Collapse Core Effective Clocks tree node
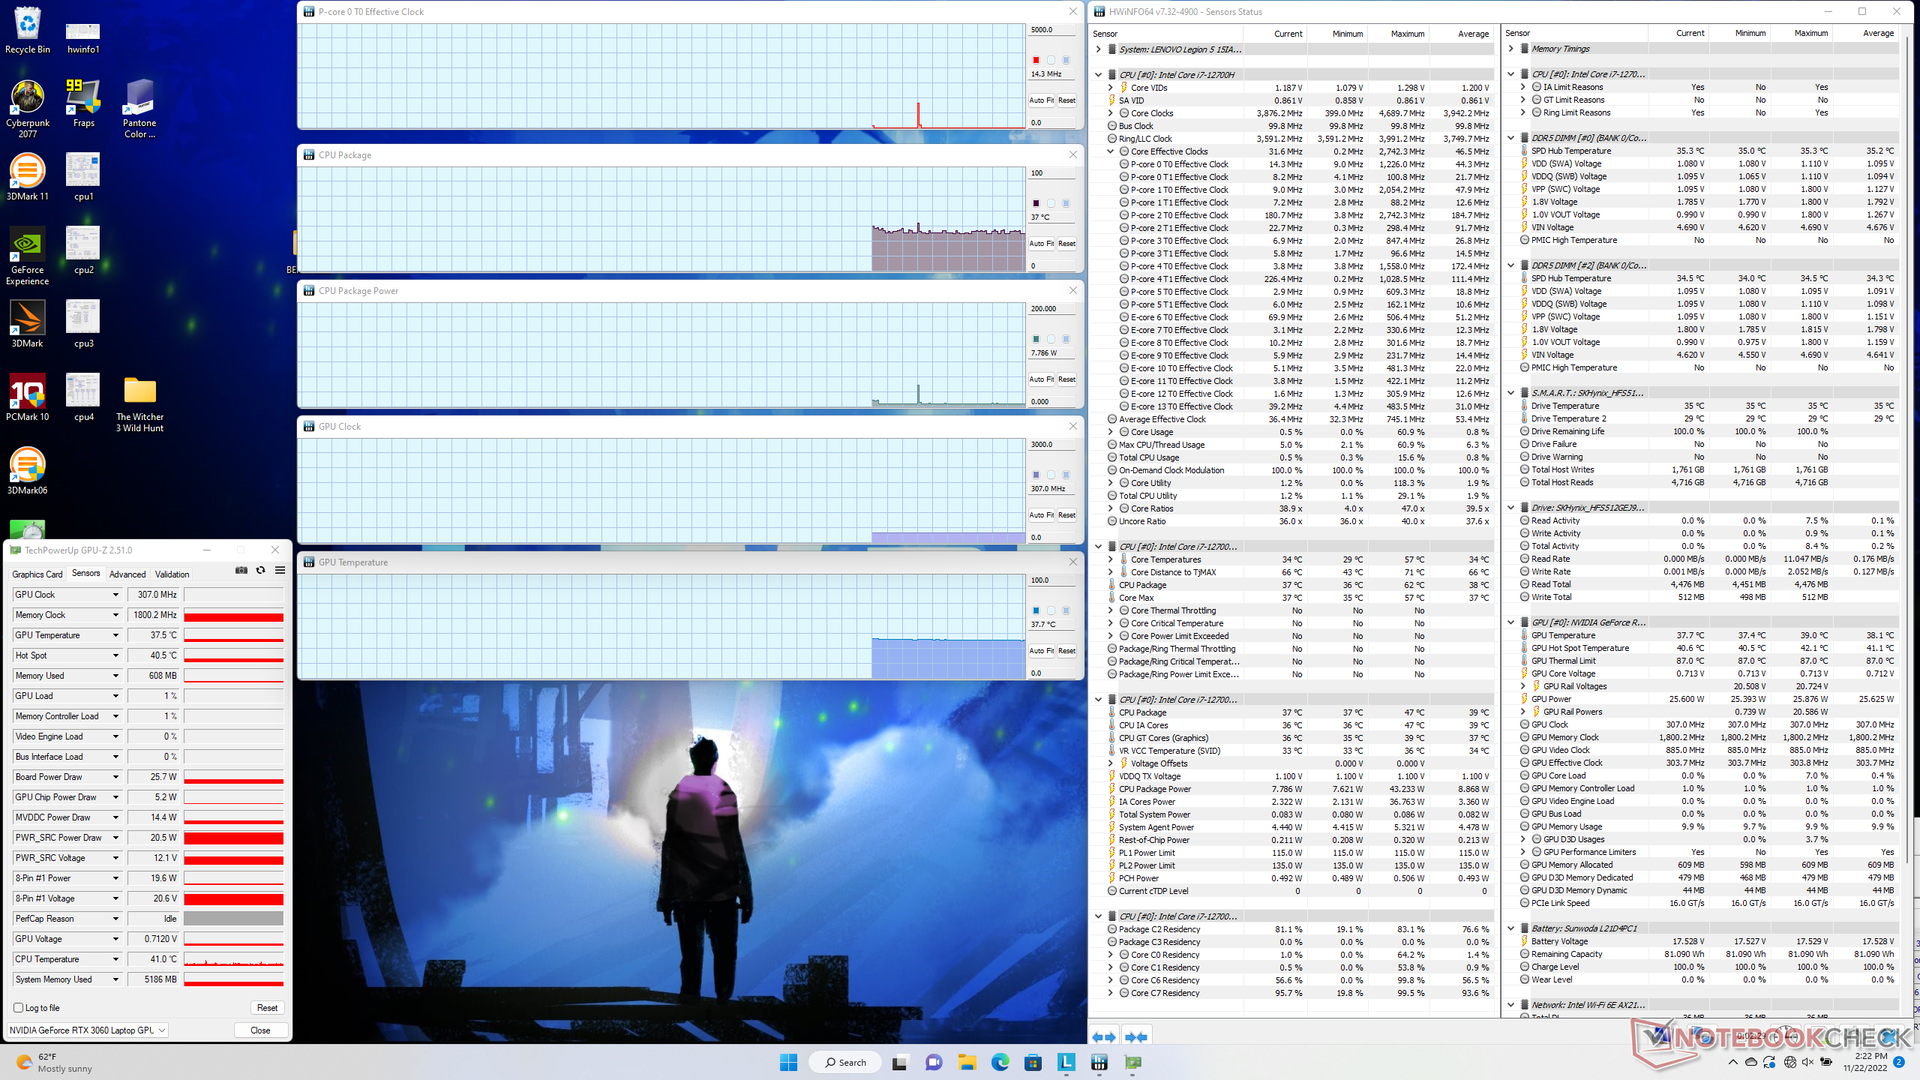Screen dimensions: 1920x1080 (1111, 152)
